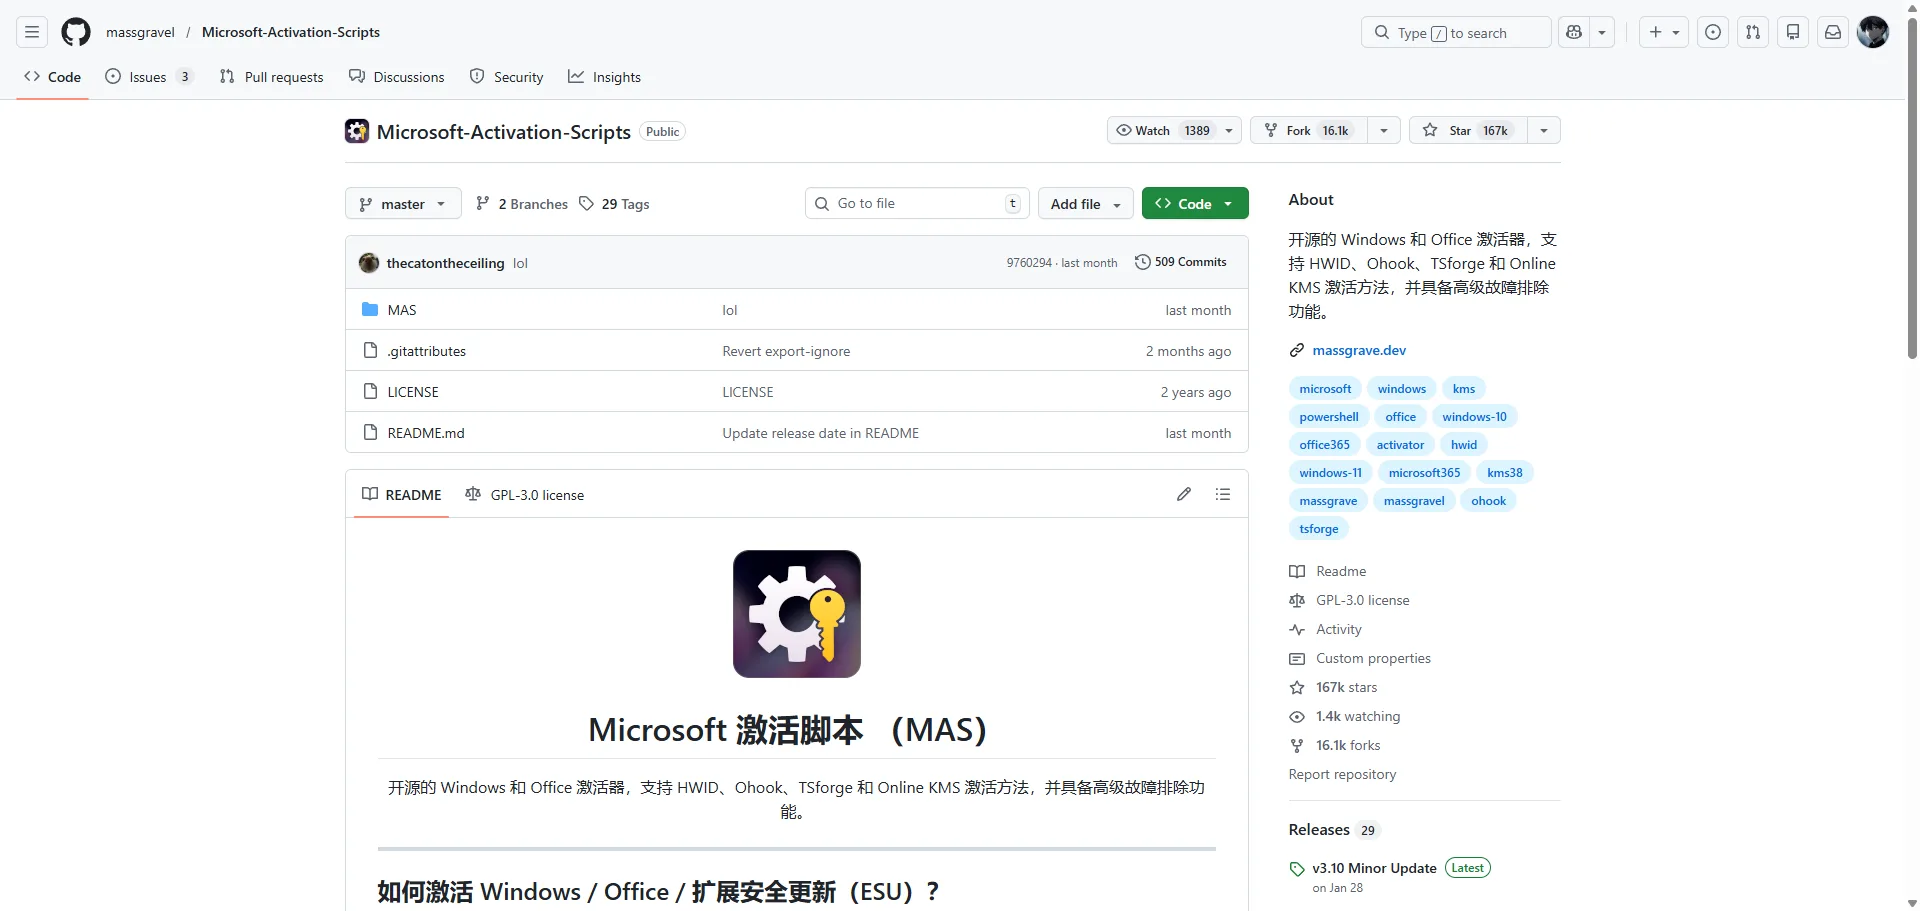Open the notifications inbox icon
1920x911 pixels.
(x=1833, y=32)
